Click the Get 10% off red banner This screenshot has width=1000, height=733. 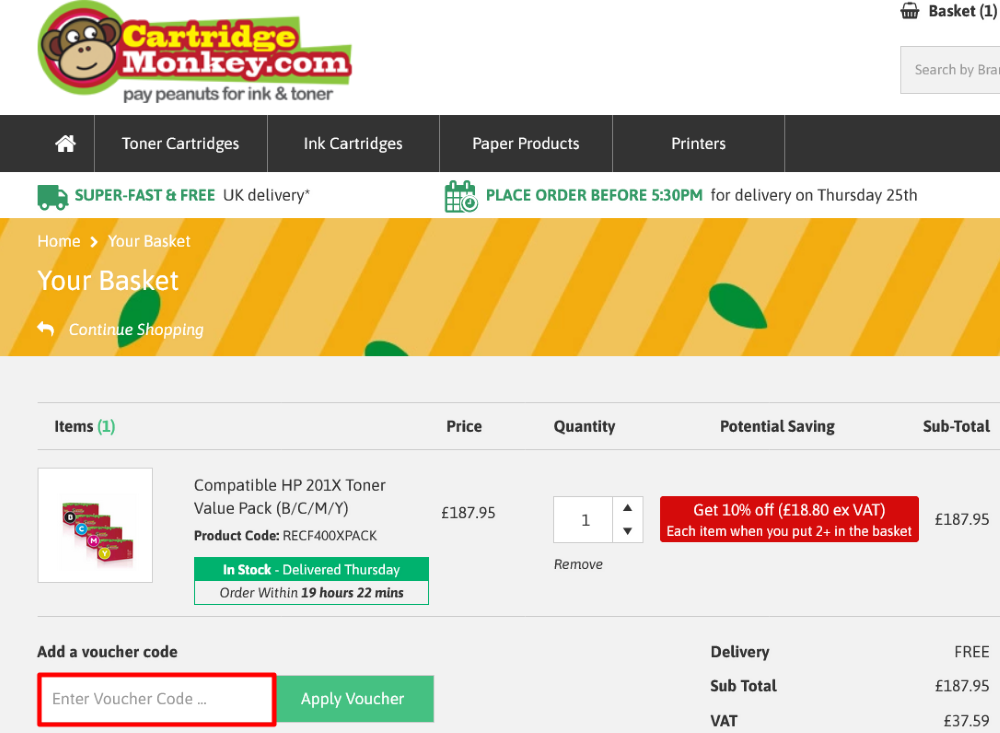[789, 519]
